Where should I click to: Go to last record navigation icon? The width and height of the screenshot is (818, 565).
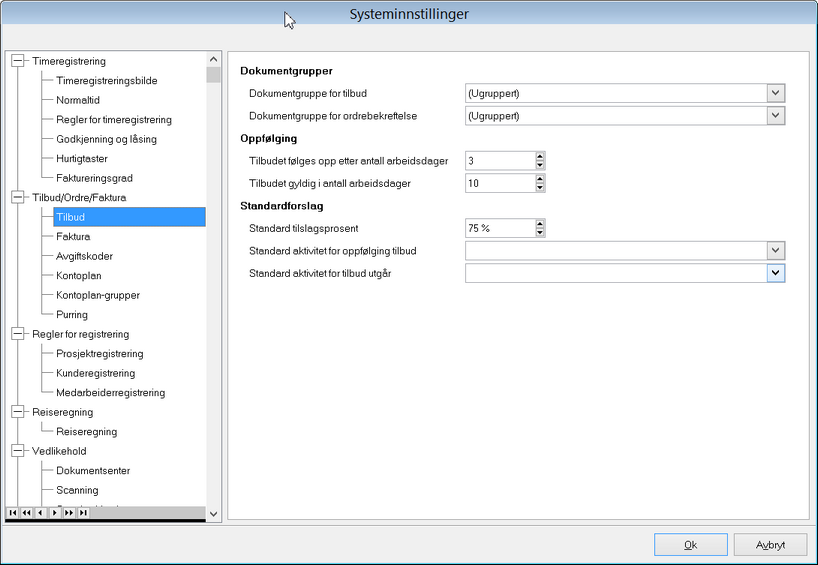point(83,513)
